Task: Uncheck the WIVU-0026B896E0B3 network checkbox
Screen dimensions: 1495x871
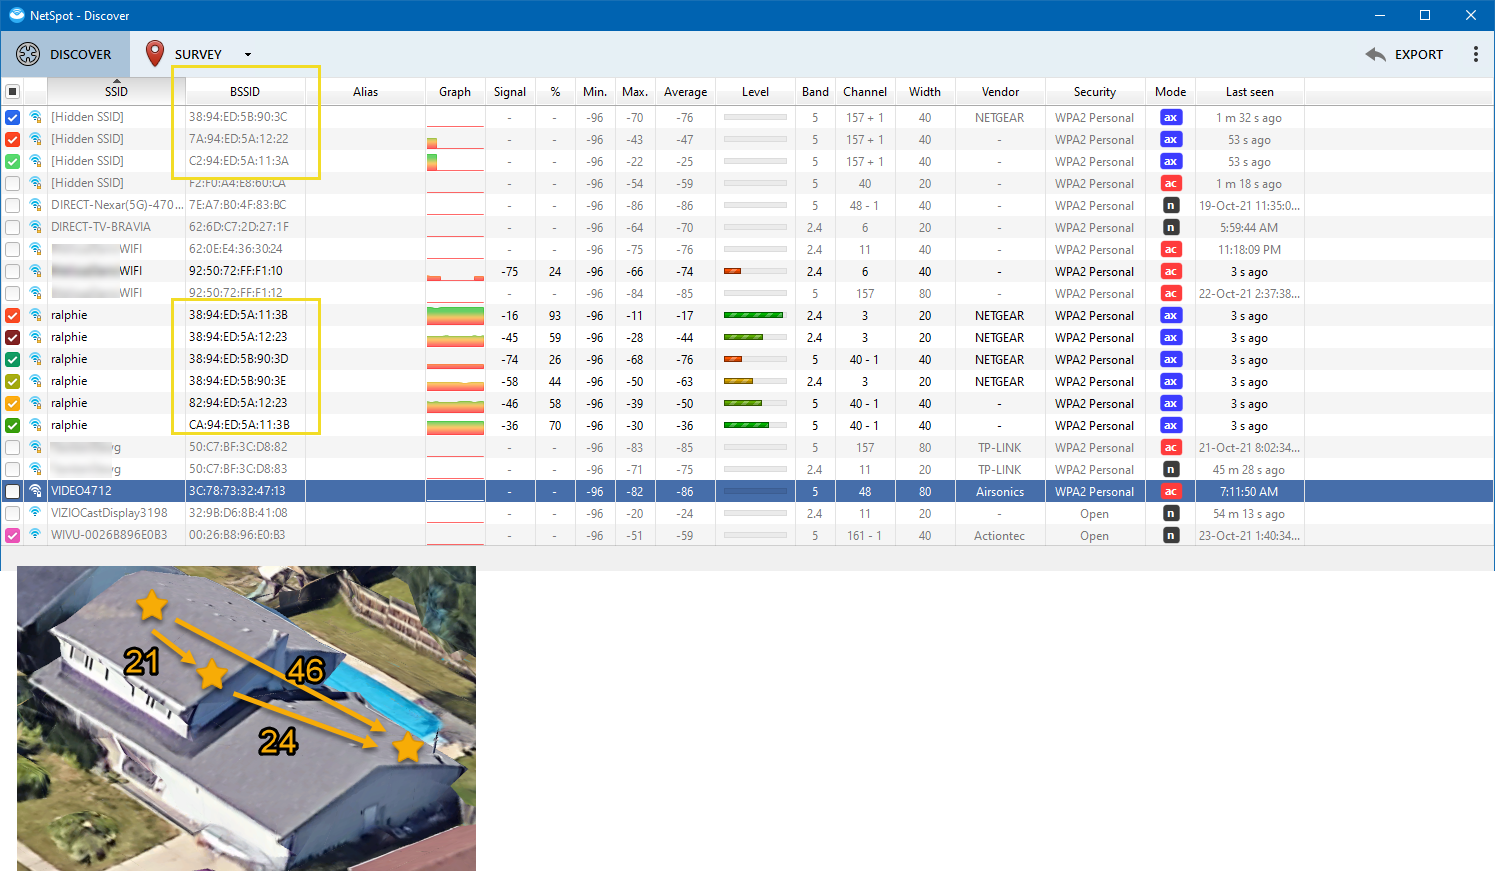Action: click(x=13, y=536)
